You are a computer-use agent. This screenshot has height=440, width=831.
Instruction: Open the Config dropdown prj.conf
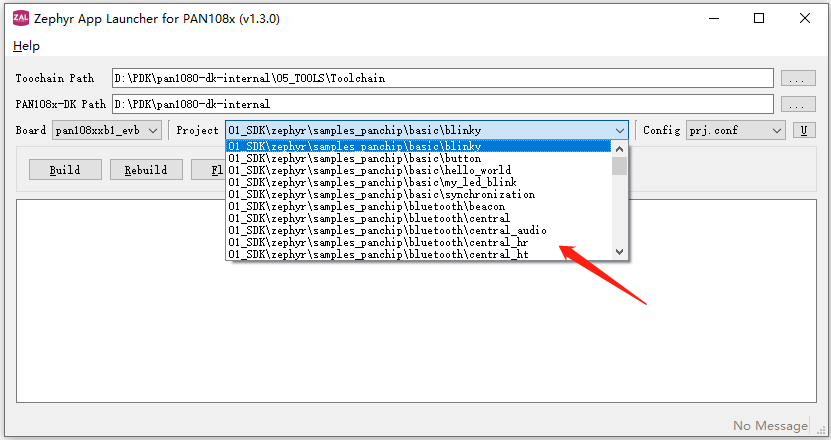pos(736,130)
